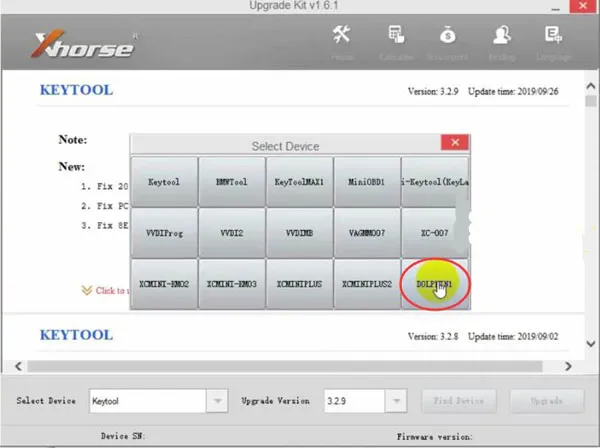The height and width of the screenshot is (448, 600).
Task: Choose XCMINI-HM03 device
Action: coord(232,284)
